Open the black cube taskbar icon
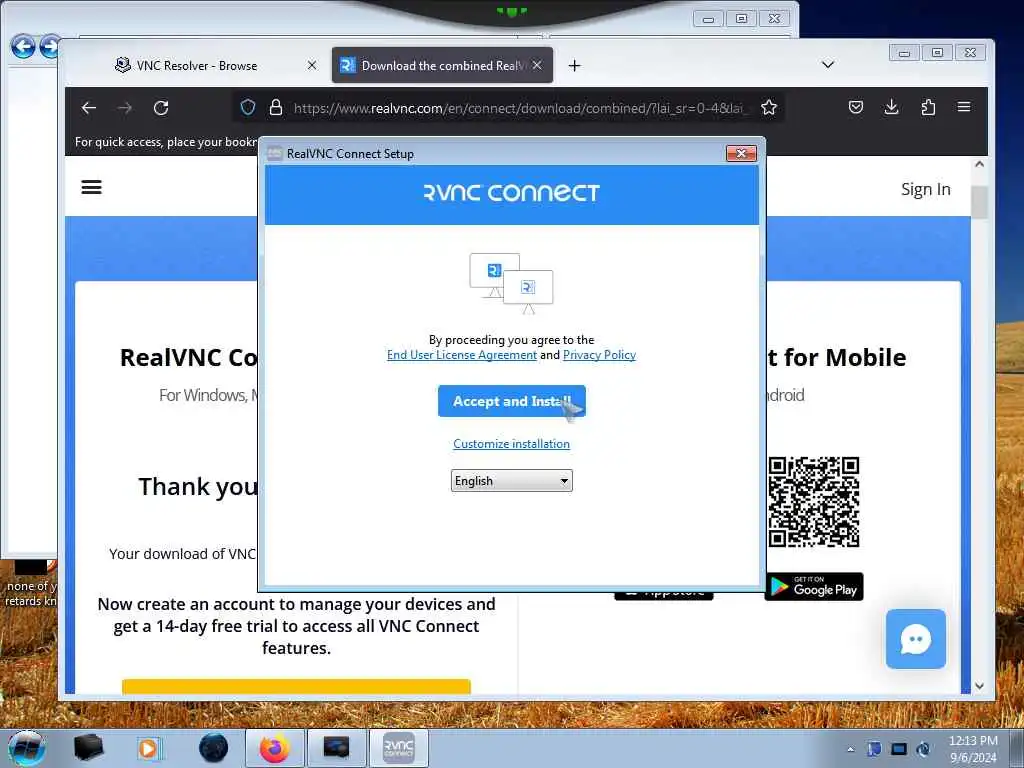 88,748
